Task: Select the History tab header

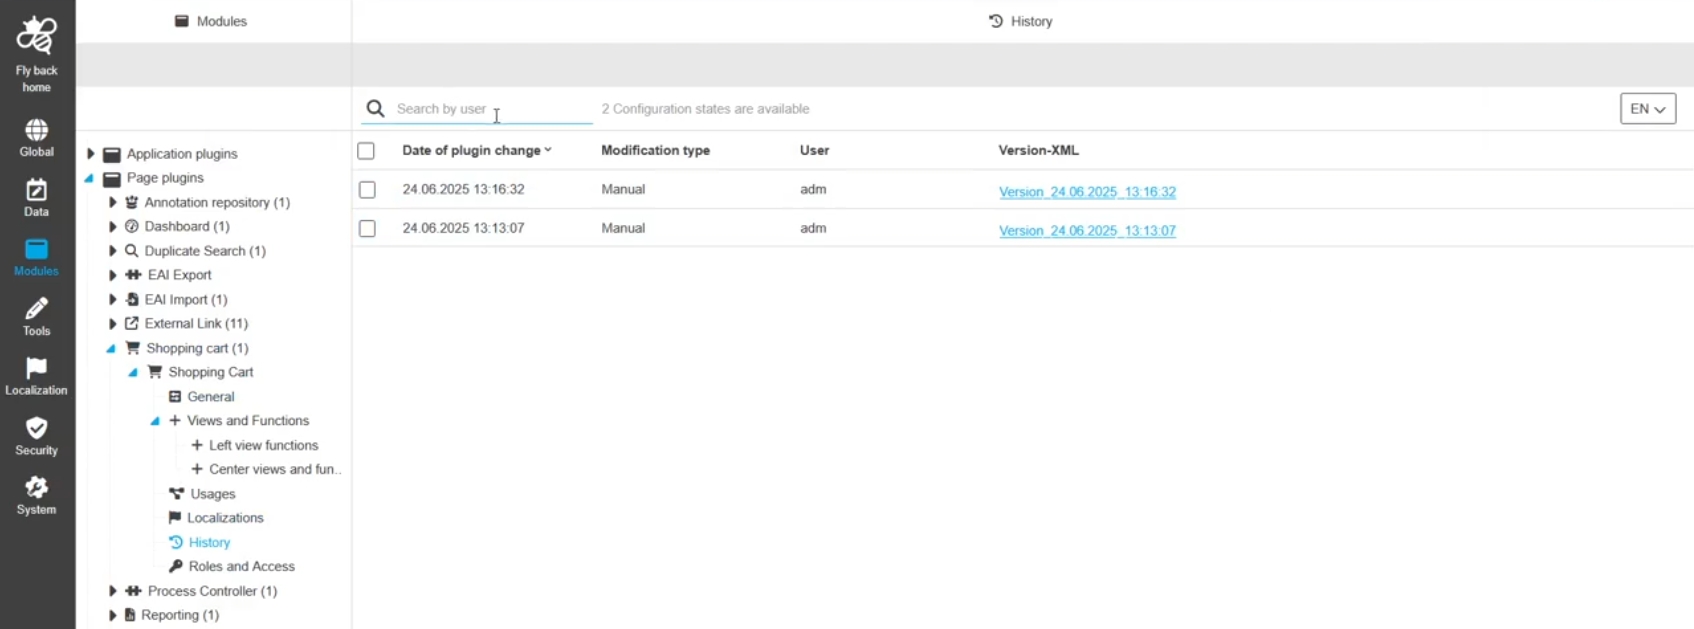Action: click(x=1020, y=21)
